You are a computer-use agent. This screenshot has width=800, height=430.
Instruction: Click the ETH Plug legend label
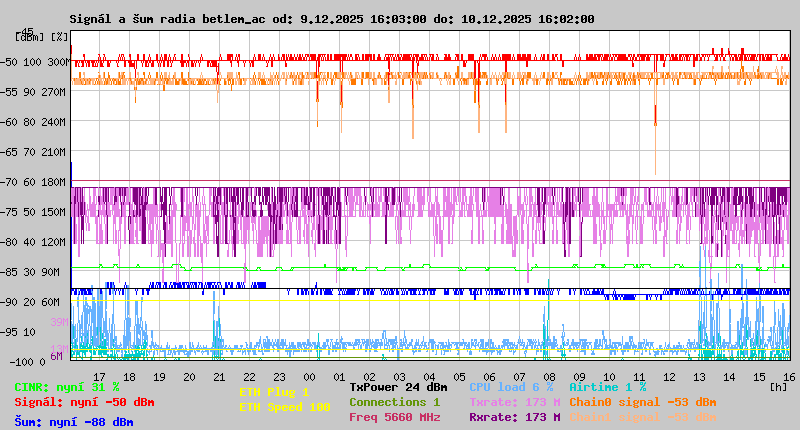pyautogui.click(x=274, y=392)
